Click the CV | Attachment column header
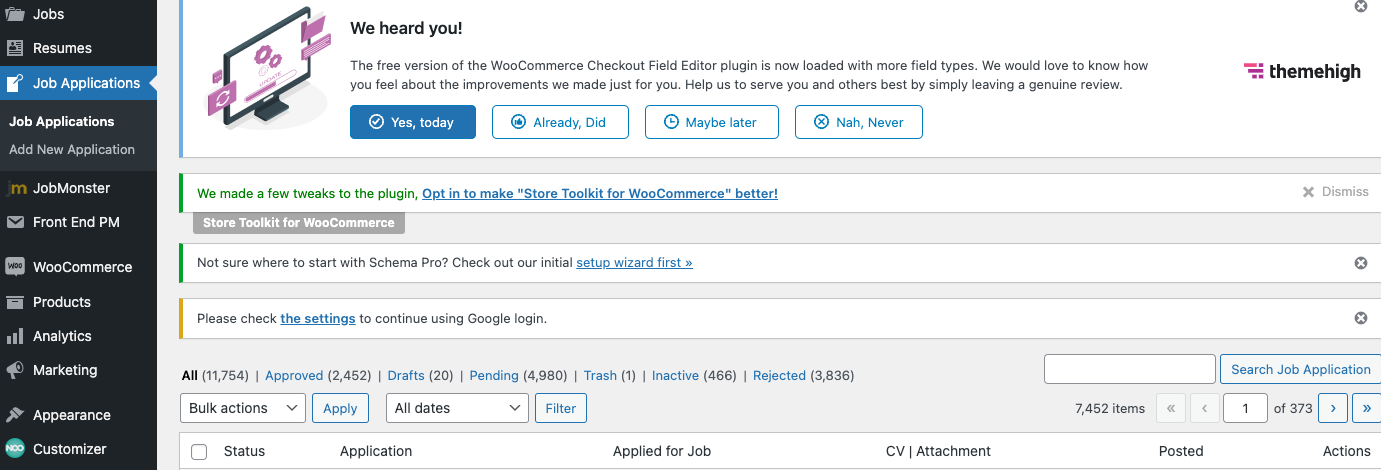Viewport: 1381px width, 470px height. point(938,451)
